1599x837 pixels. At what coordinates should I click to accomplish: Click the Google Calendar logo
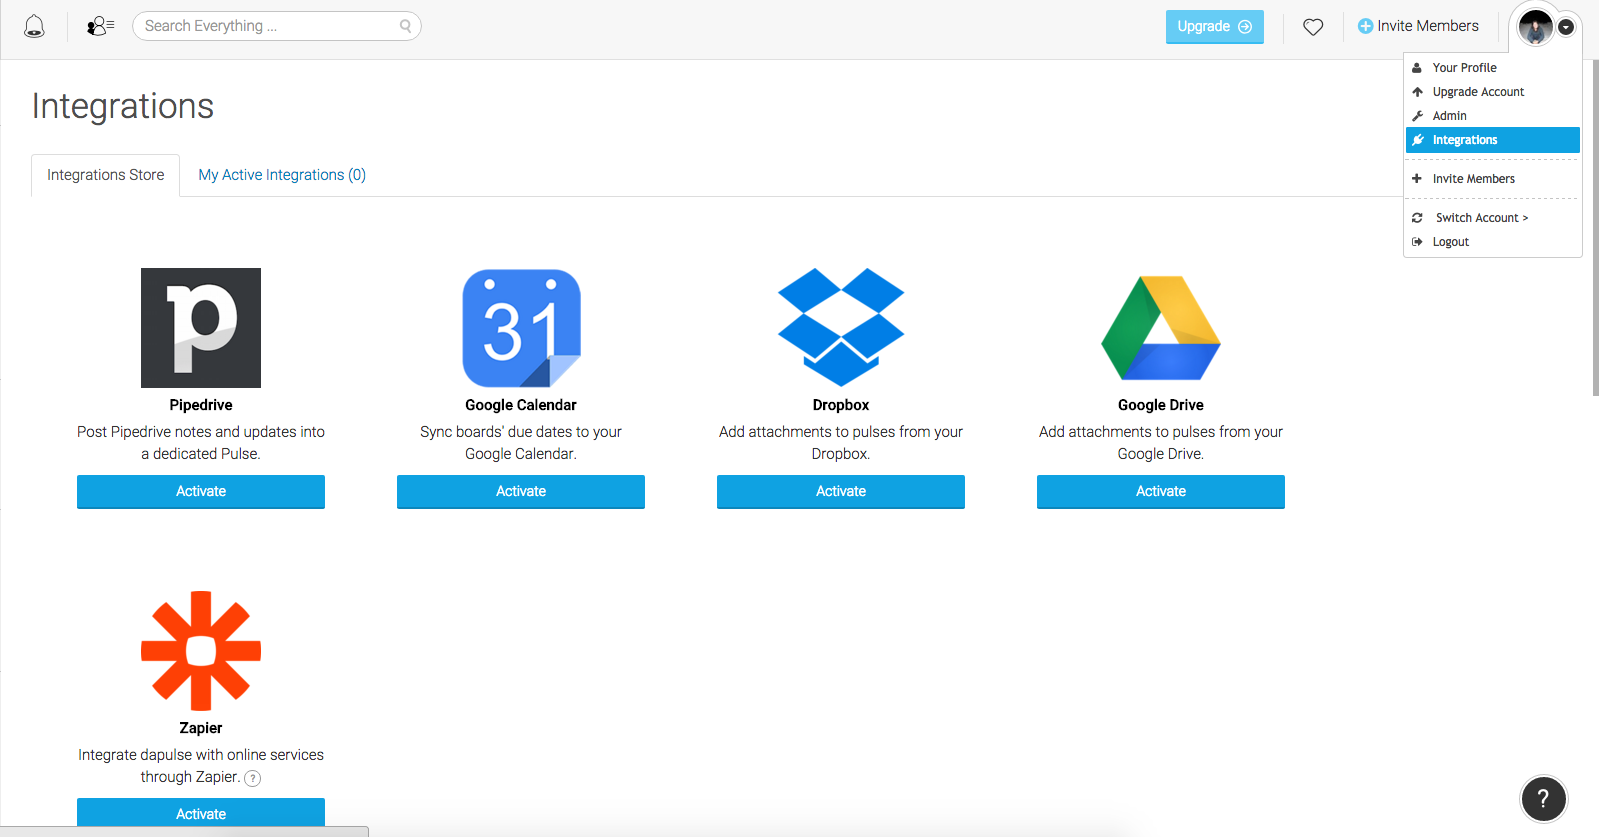click(521, 328)
